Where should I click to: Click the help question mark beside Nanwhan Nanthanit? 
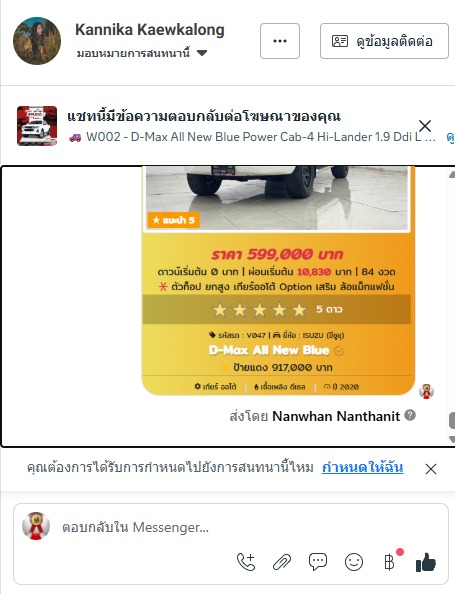pos(410,415)
